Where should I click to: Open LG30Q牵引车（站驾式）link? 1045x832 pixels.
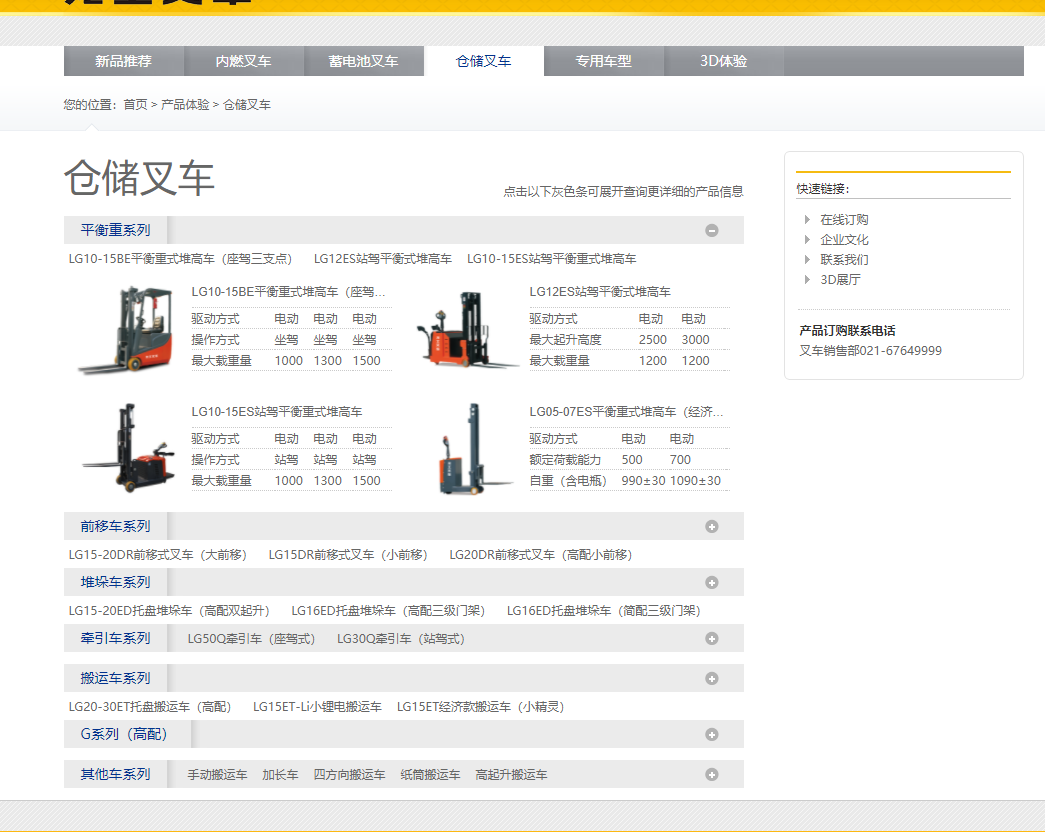401,639
